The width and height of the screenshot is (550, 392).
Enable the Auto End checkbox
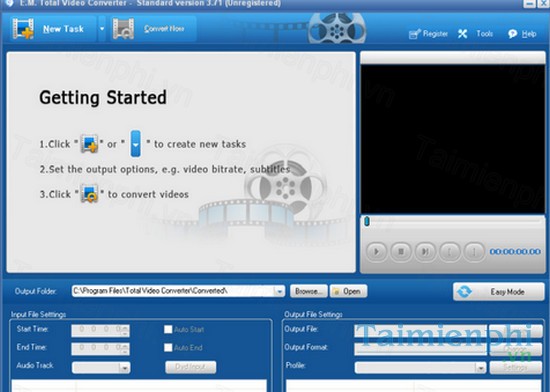(x=168, y=347)
